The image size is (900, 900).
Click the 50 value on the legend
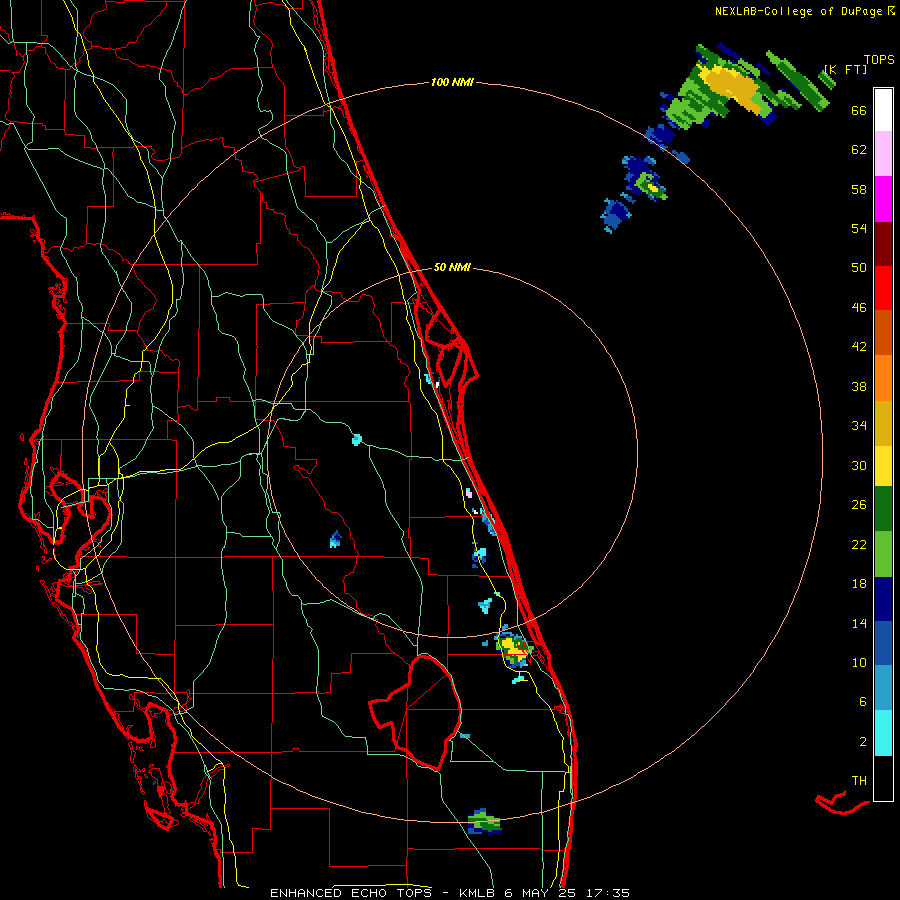click(x=859, y=268)
